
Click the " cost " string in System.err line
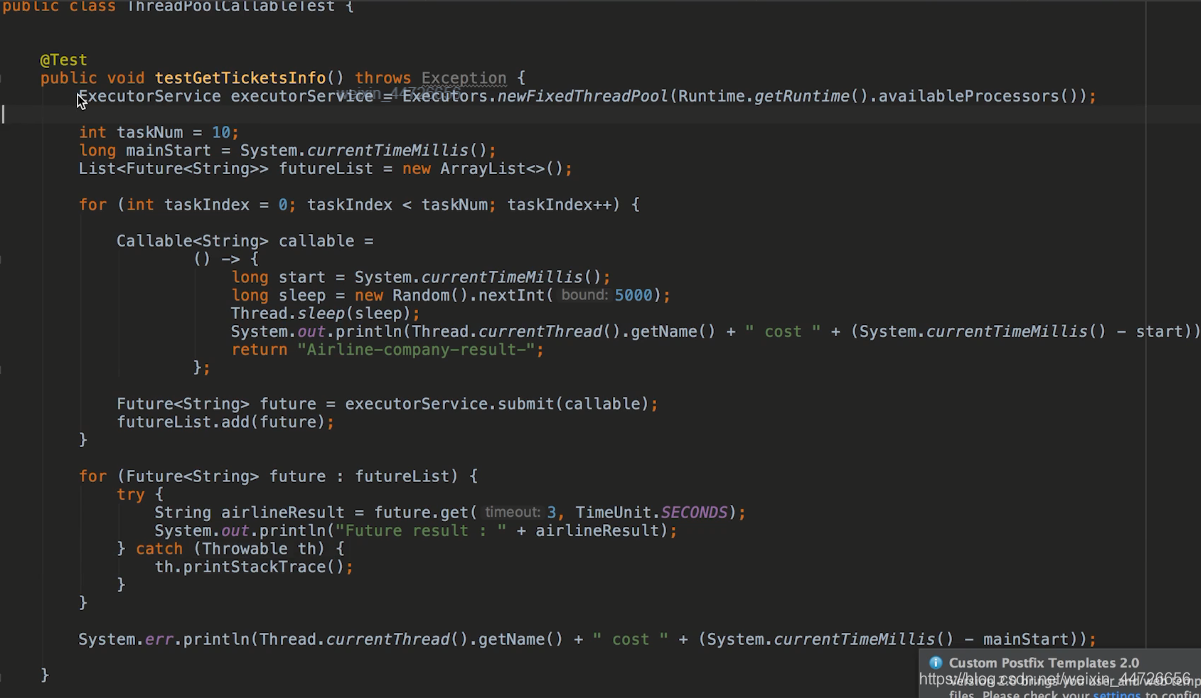631,639
